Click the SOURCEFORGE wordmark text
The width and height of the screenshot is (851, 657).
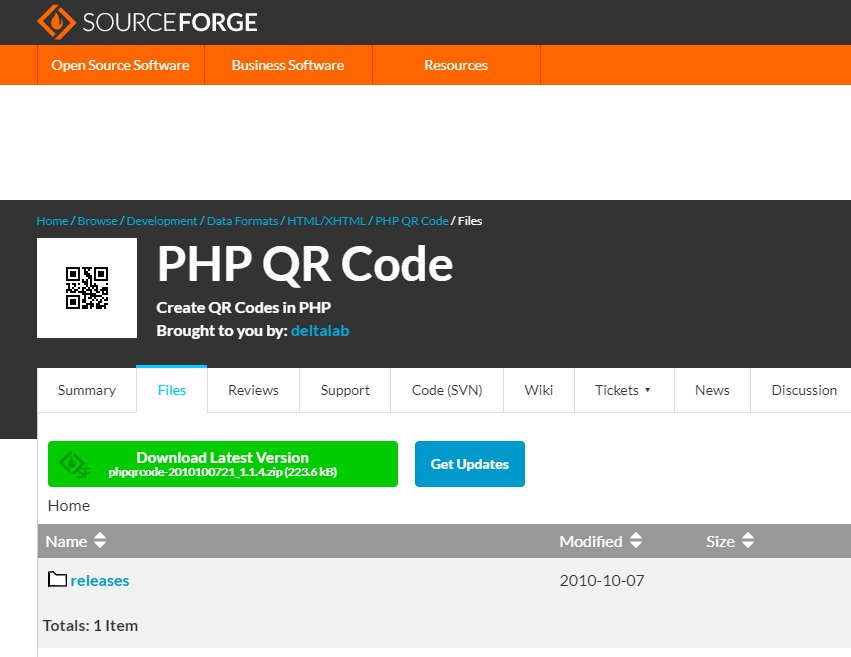tap(170, 22)
